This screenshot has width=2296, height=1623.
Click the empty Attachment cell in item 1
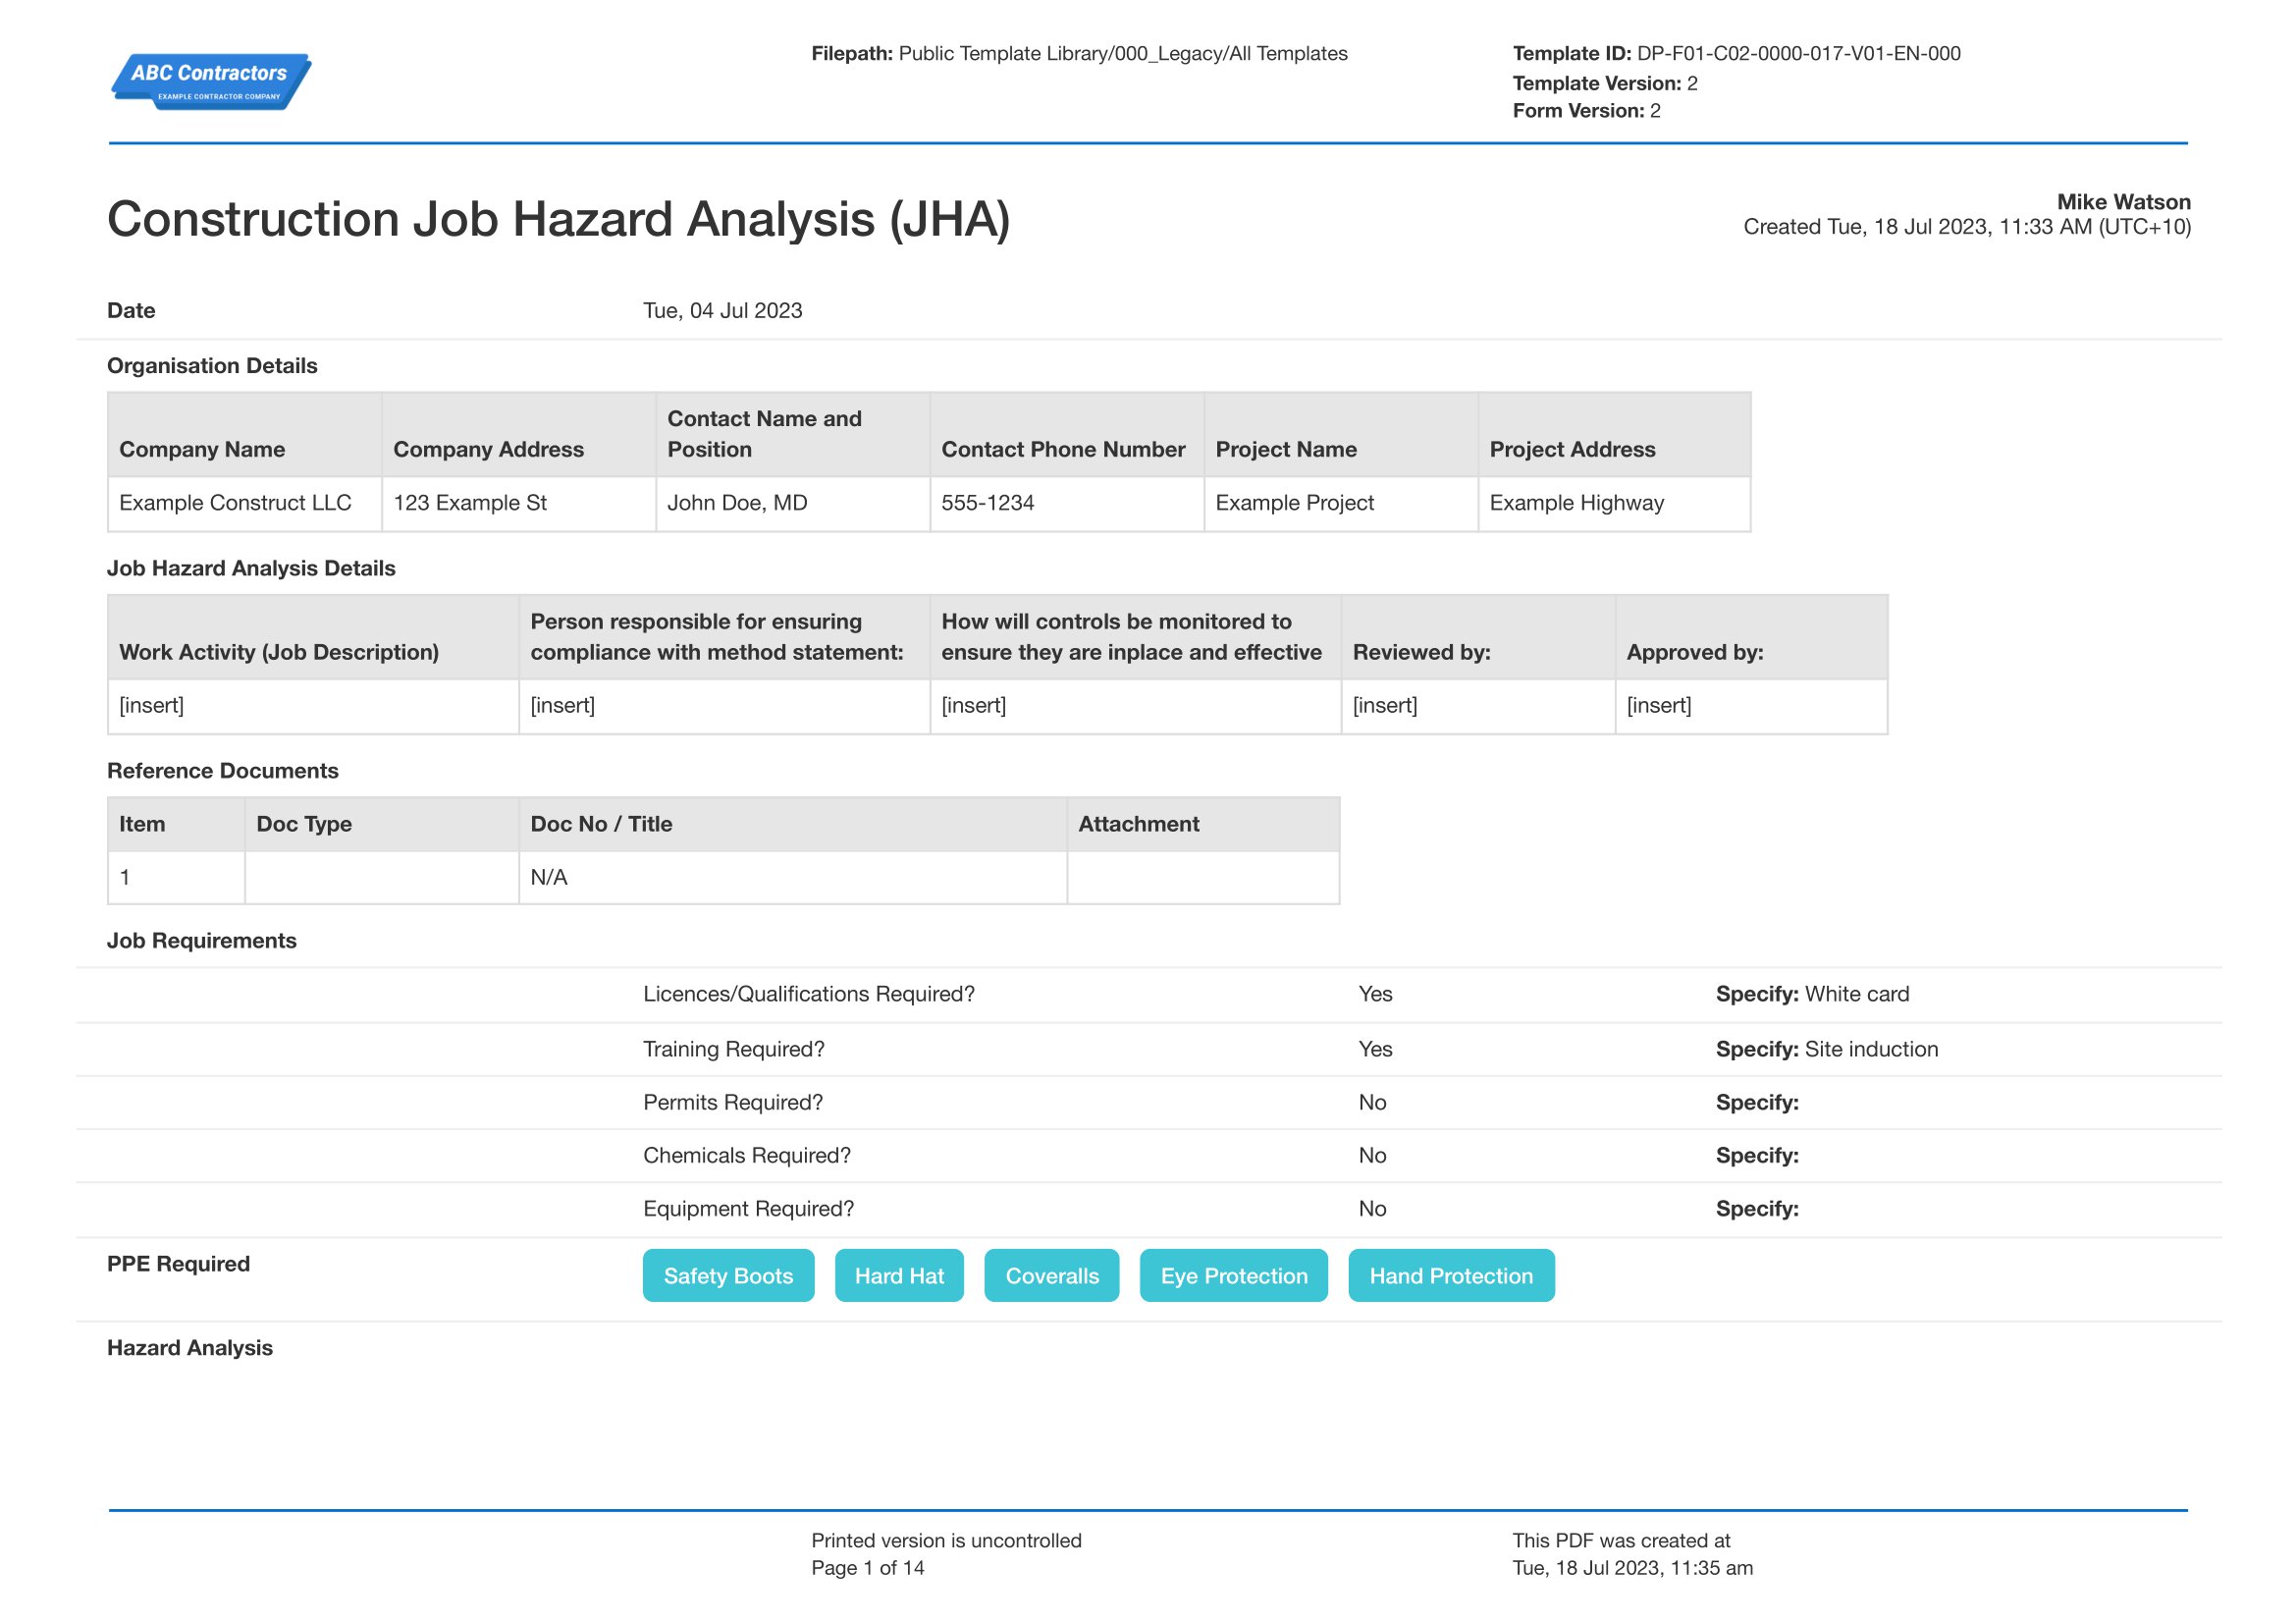[1203, 877]
